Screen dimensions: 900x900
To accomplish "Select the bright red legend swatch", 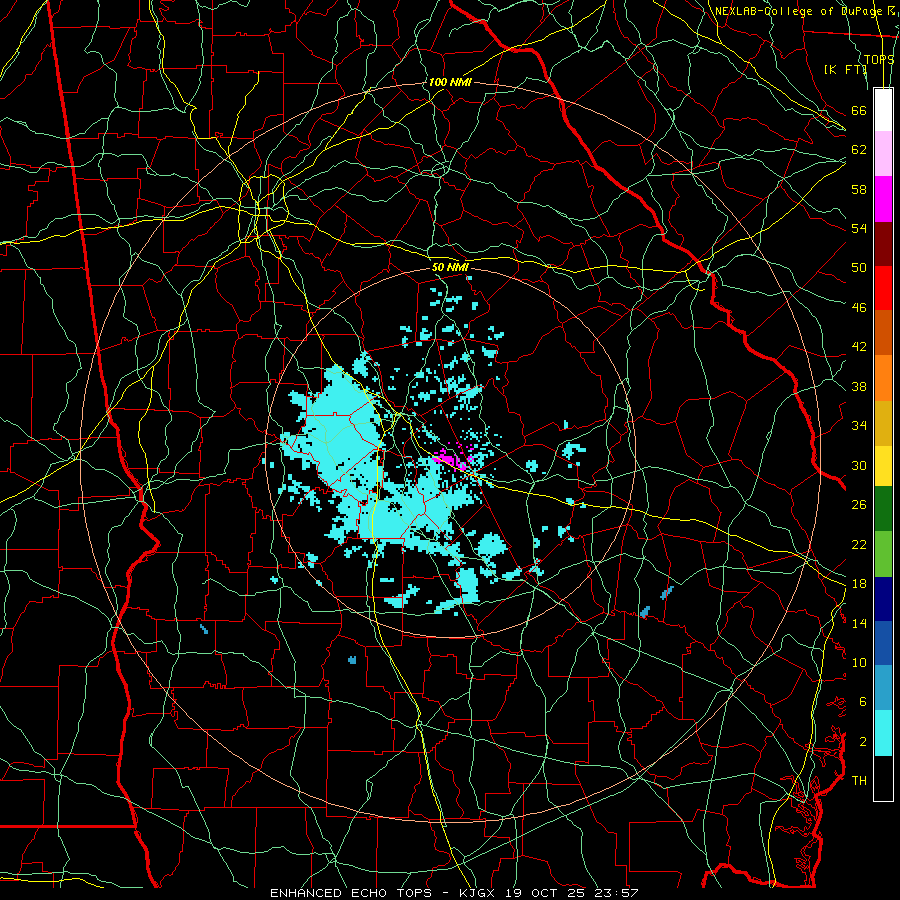I will pos(883,288).
